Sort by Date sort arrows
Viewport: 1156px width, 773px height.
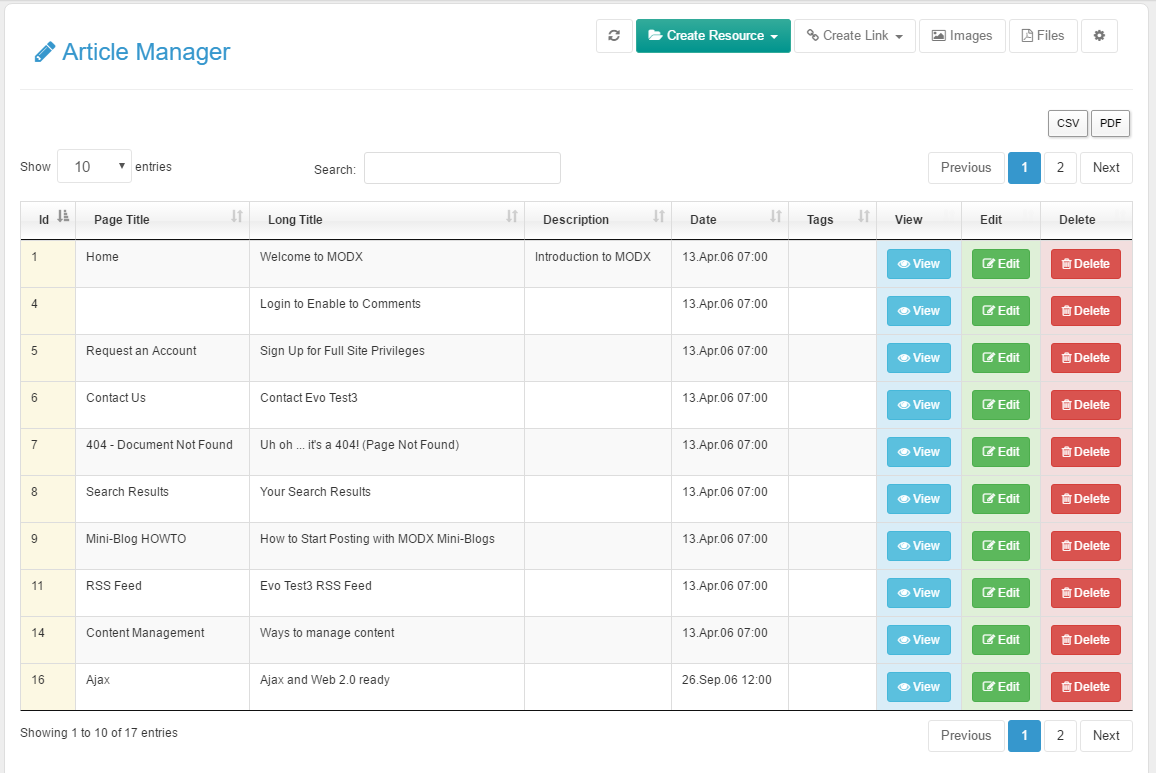(776, 216)
